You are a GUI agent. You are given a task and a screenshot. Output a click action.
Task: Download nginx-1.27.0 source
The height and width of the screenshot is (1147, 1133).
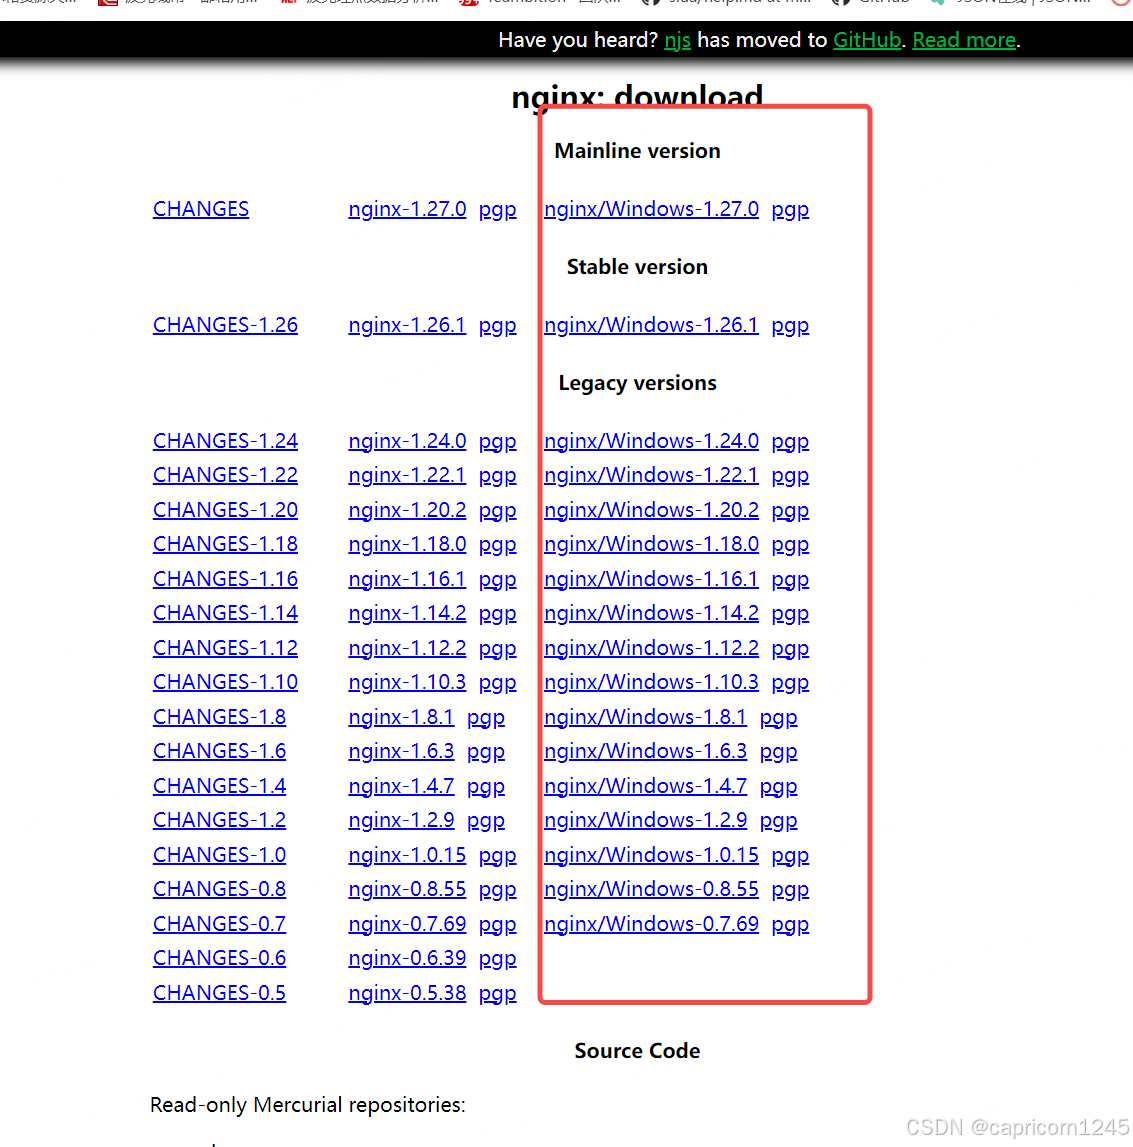click(407, 209)
